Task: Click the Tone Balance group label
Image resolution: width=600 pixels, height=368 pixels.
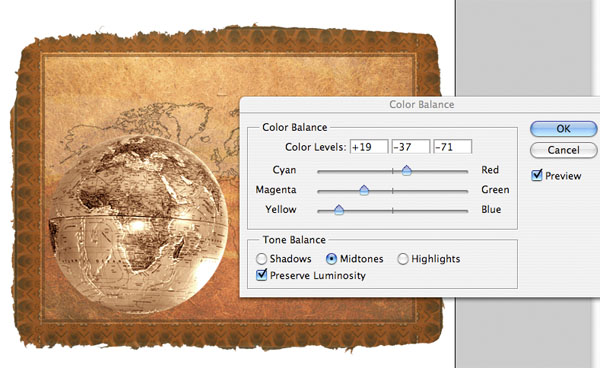Action: tap(294, 240)
